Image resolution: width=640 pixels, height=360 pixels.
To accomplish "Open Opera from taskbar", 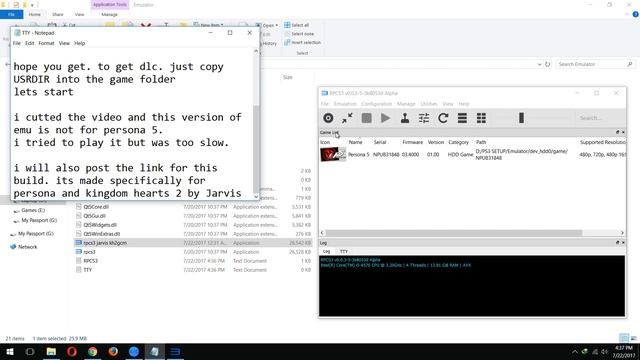I will pos(72,351).
